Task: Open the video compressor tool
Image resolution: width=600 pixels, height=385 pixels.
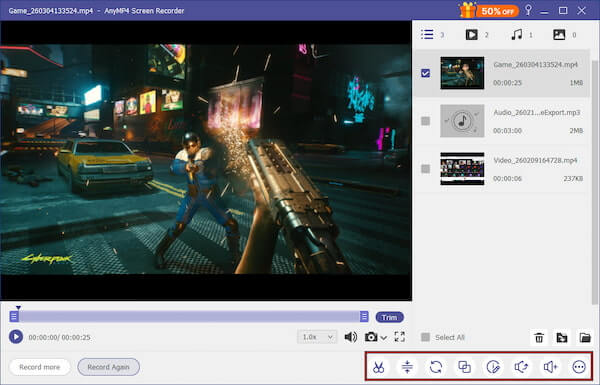Action: (x=407, y=367)
